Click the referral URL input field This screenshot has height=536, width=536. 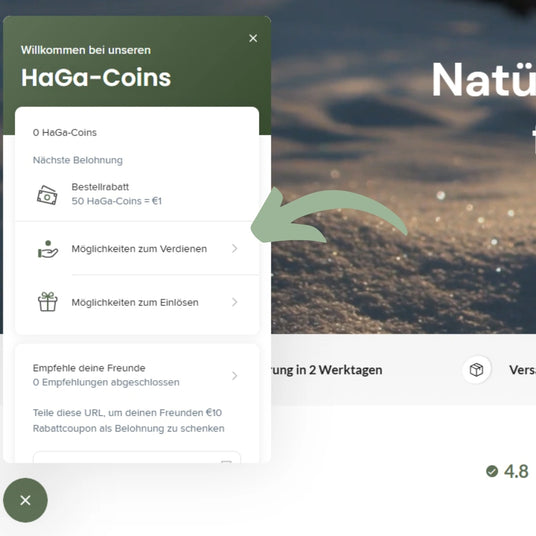click(x=137, y=457)
